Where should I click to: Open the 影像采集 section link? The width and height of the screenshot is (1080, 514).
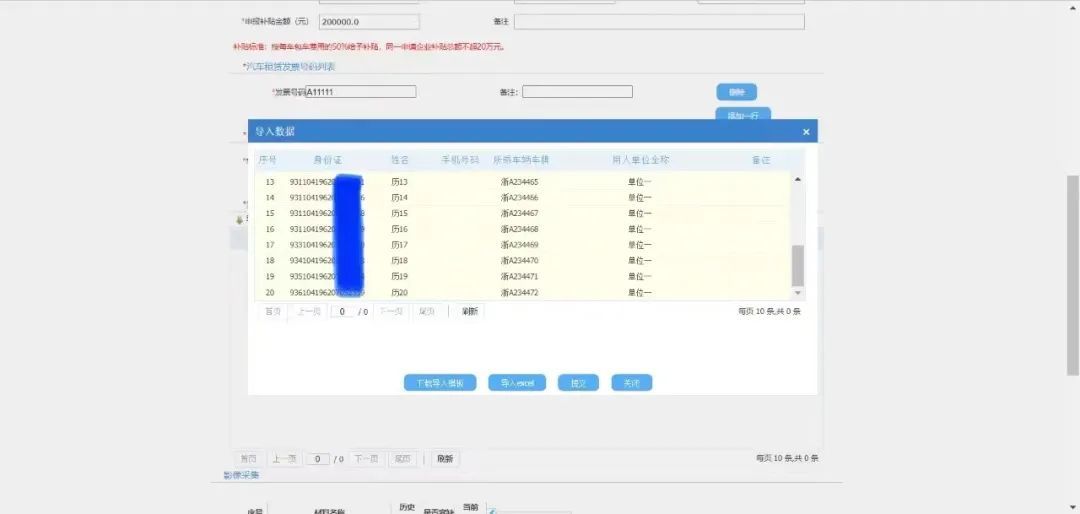[241, 475]
